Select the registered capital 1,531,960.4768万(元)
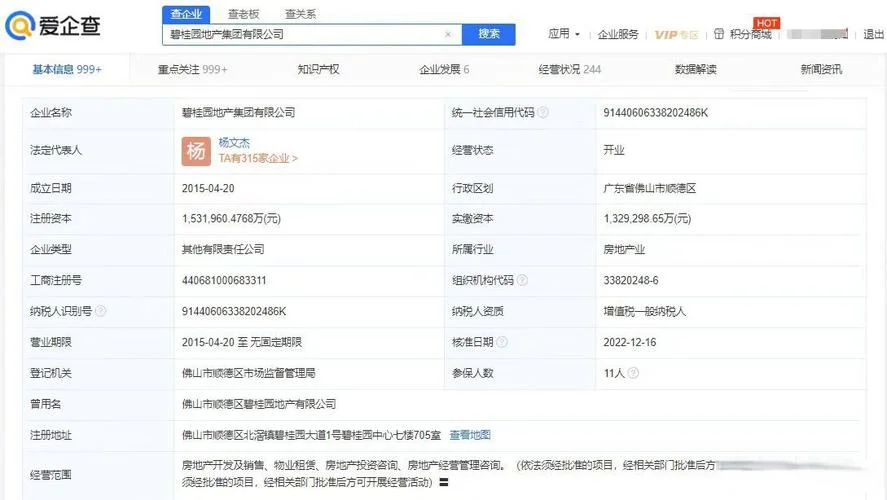 (x=231, y=219)
